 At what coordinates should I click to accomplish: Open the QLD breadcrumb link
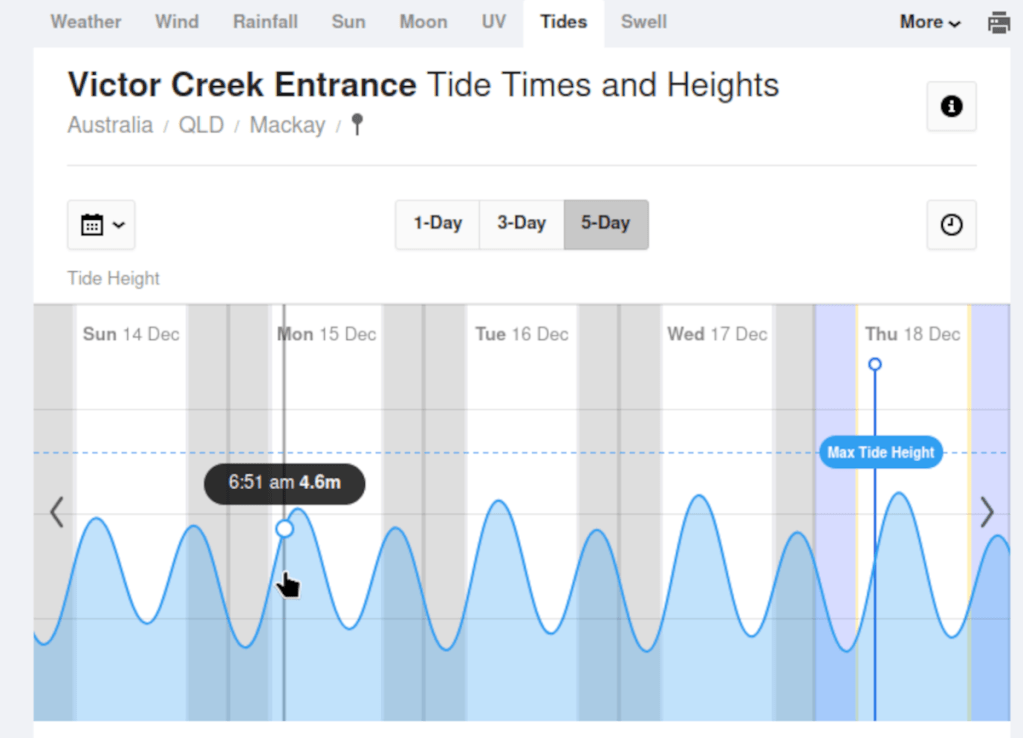[201, 125]
